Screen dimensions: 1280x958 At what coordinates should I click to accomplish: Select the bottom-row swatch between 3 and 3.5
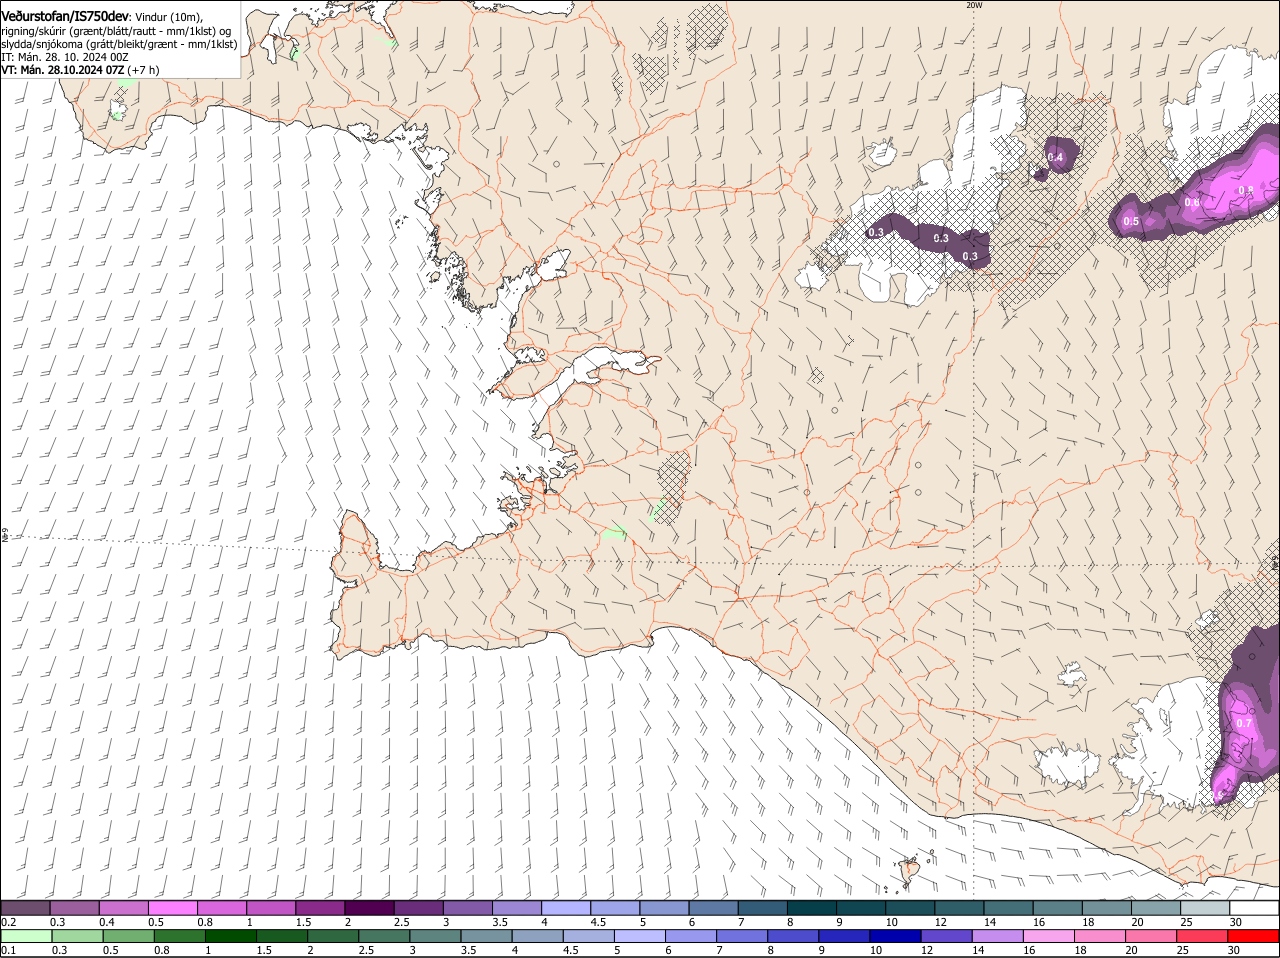(435, 936)
